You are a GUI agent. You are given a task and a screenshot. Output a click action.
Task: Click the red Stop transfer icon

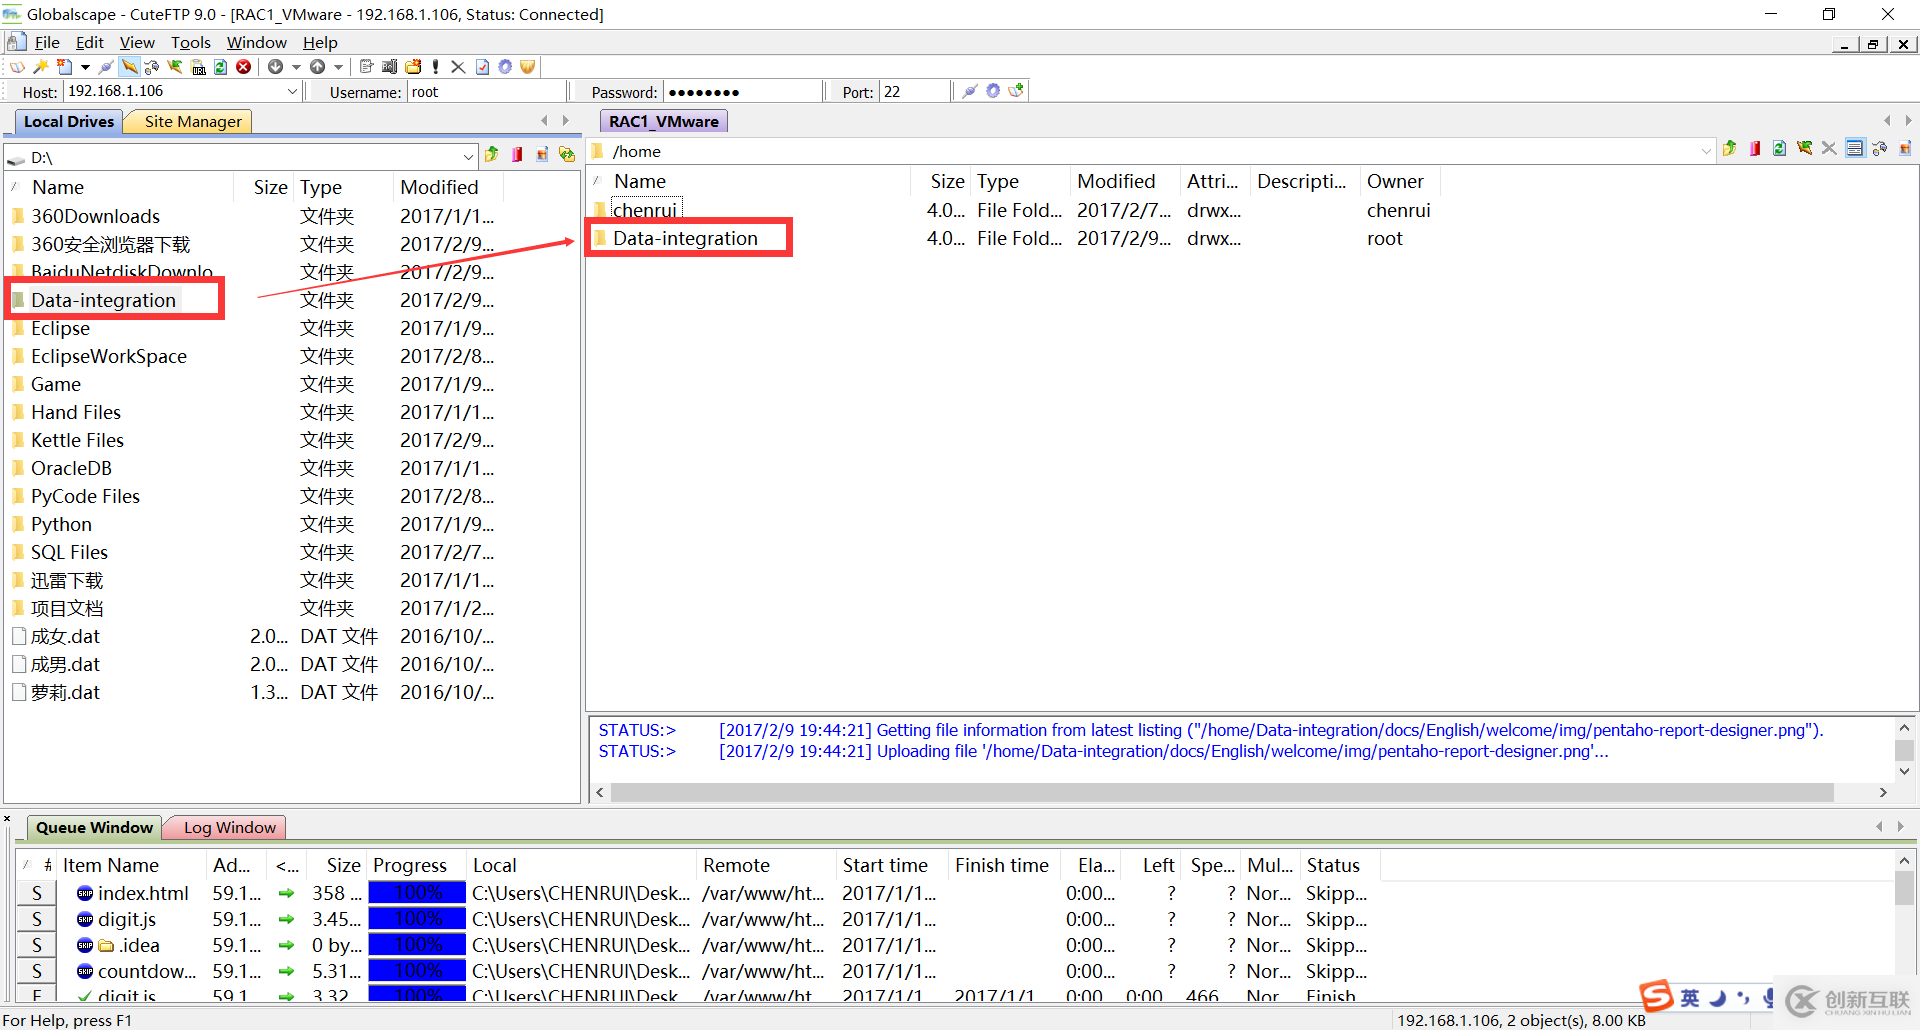243,67
